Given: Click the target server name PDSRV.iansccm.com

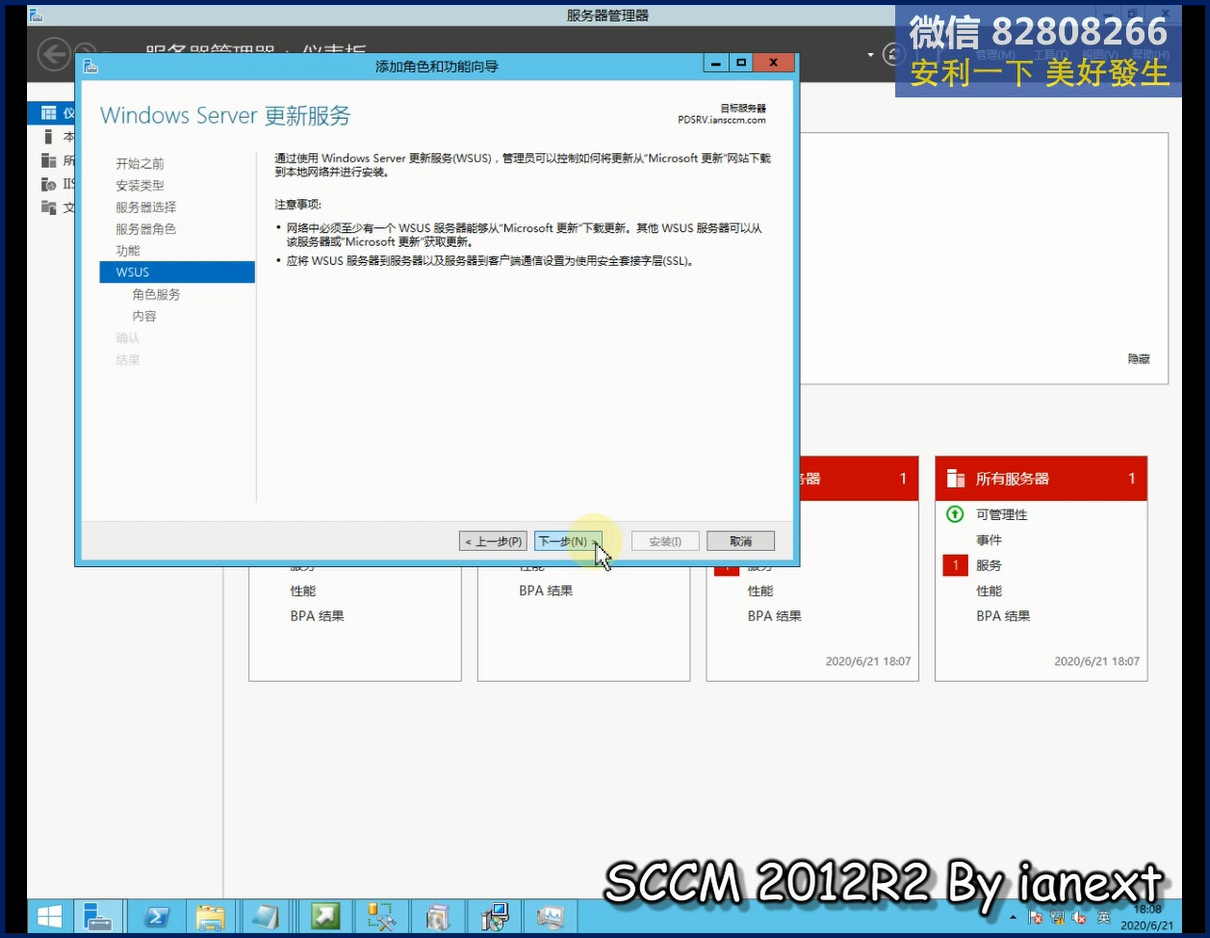Looking at the screenshot, I should point(721,120).
